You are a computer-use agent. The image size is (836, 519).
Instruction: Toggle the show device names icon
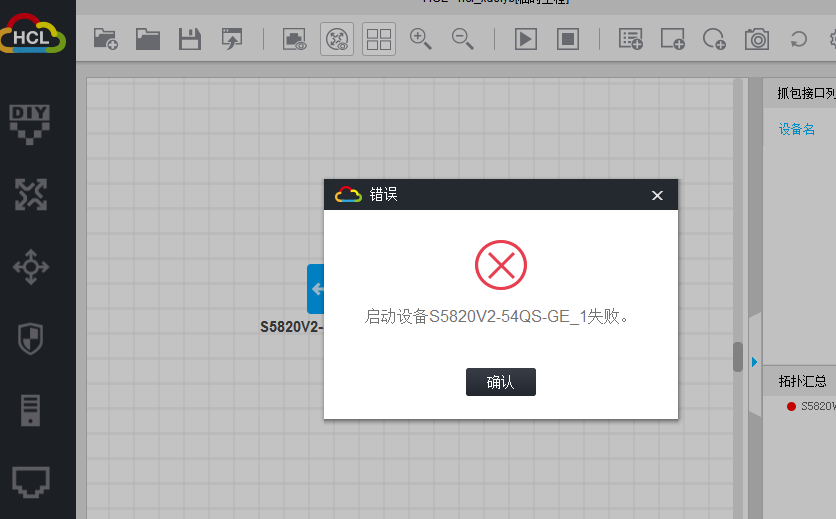pos(336,39)
